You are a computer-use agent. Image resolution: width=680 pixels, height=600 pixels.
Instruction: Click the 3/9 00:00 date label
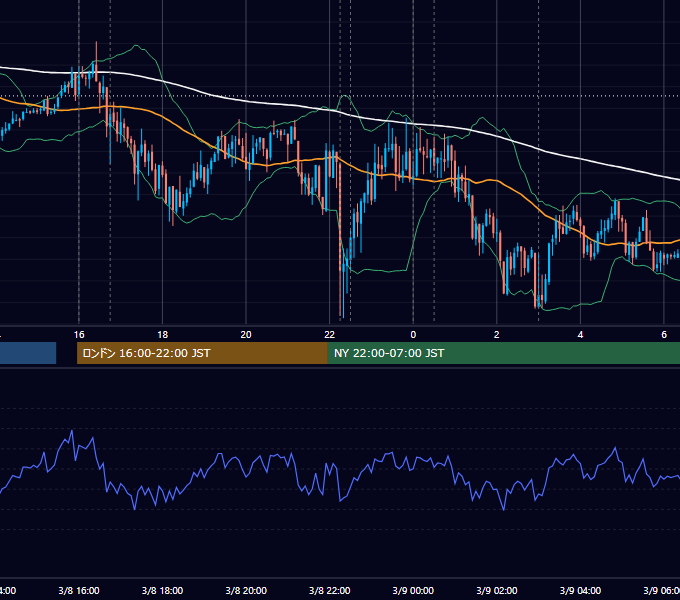click(413, 590)
